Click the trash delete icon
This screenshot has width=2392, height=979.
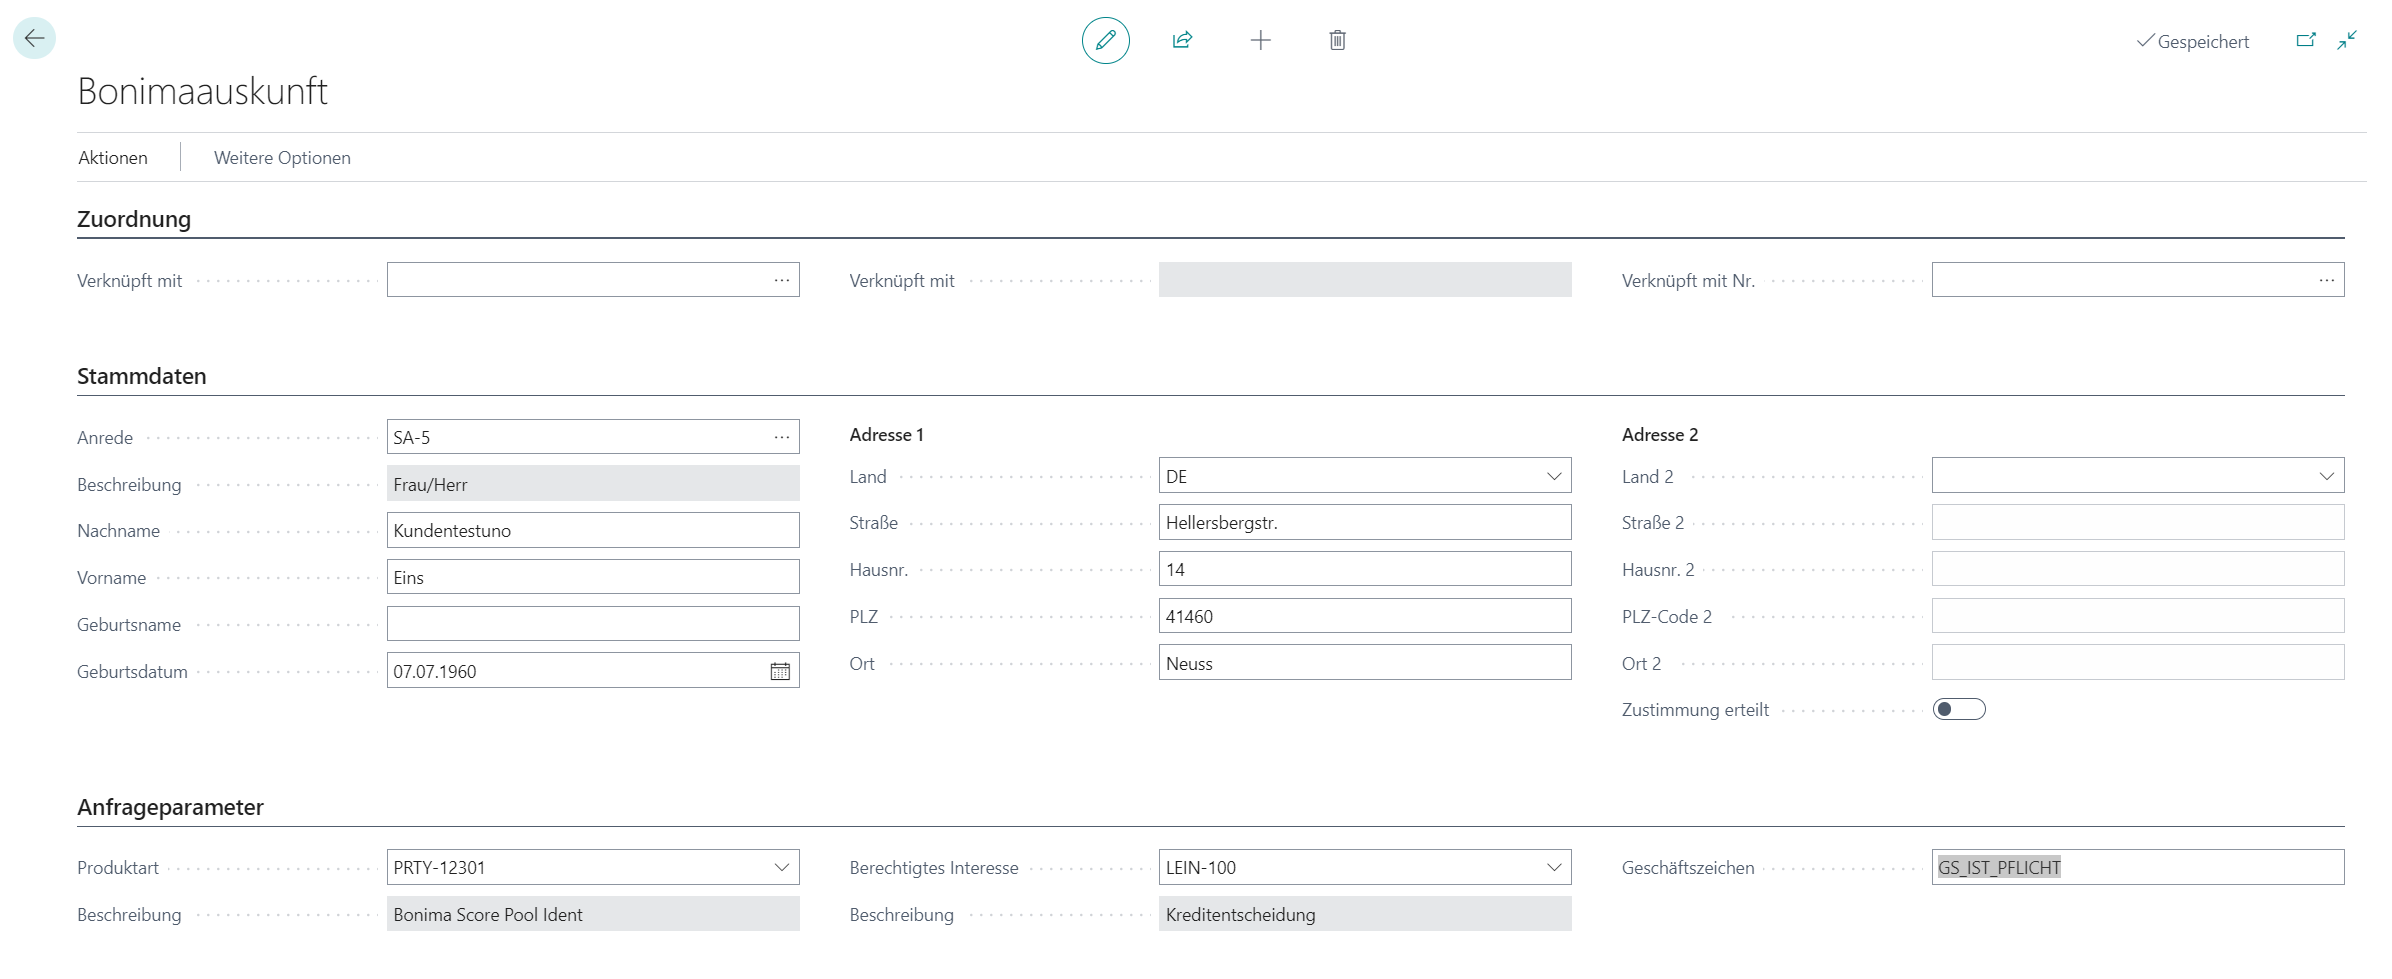pyautogui.click(x=1337, y=40)
